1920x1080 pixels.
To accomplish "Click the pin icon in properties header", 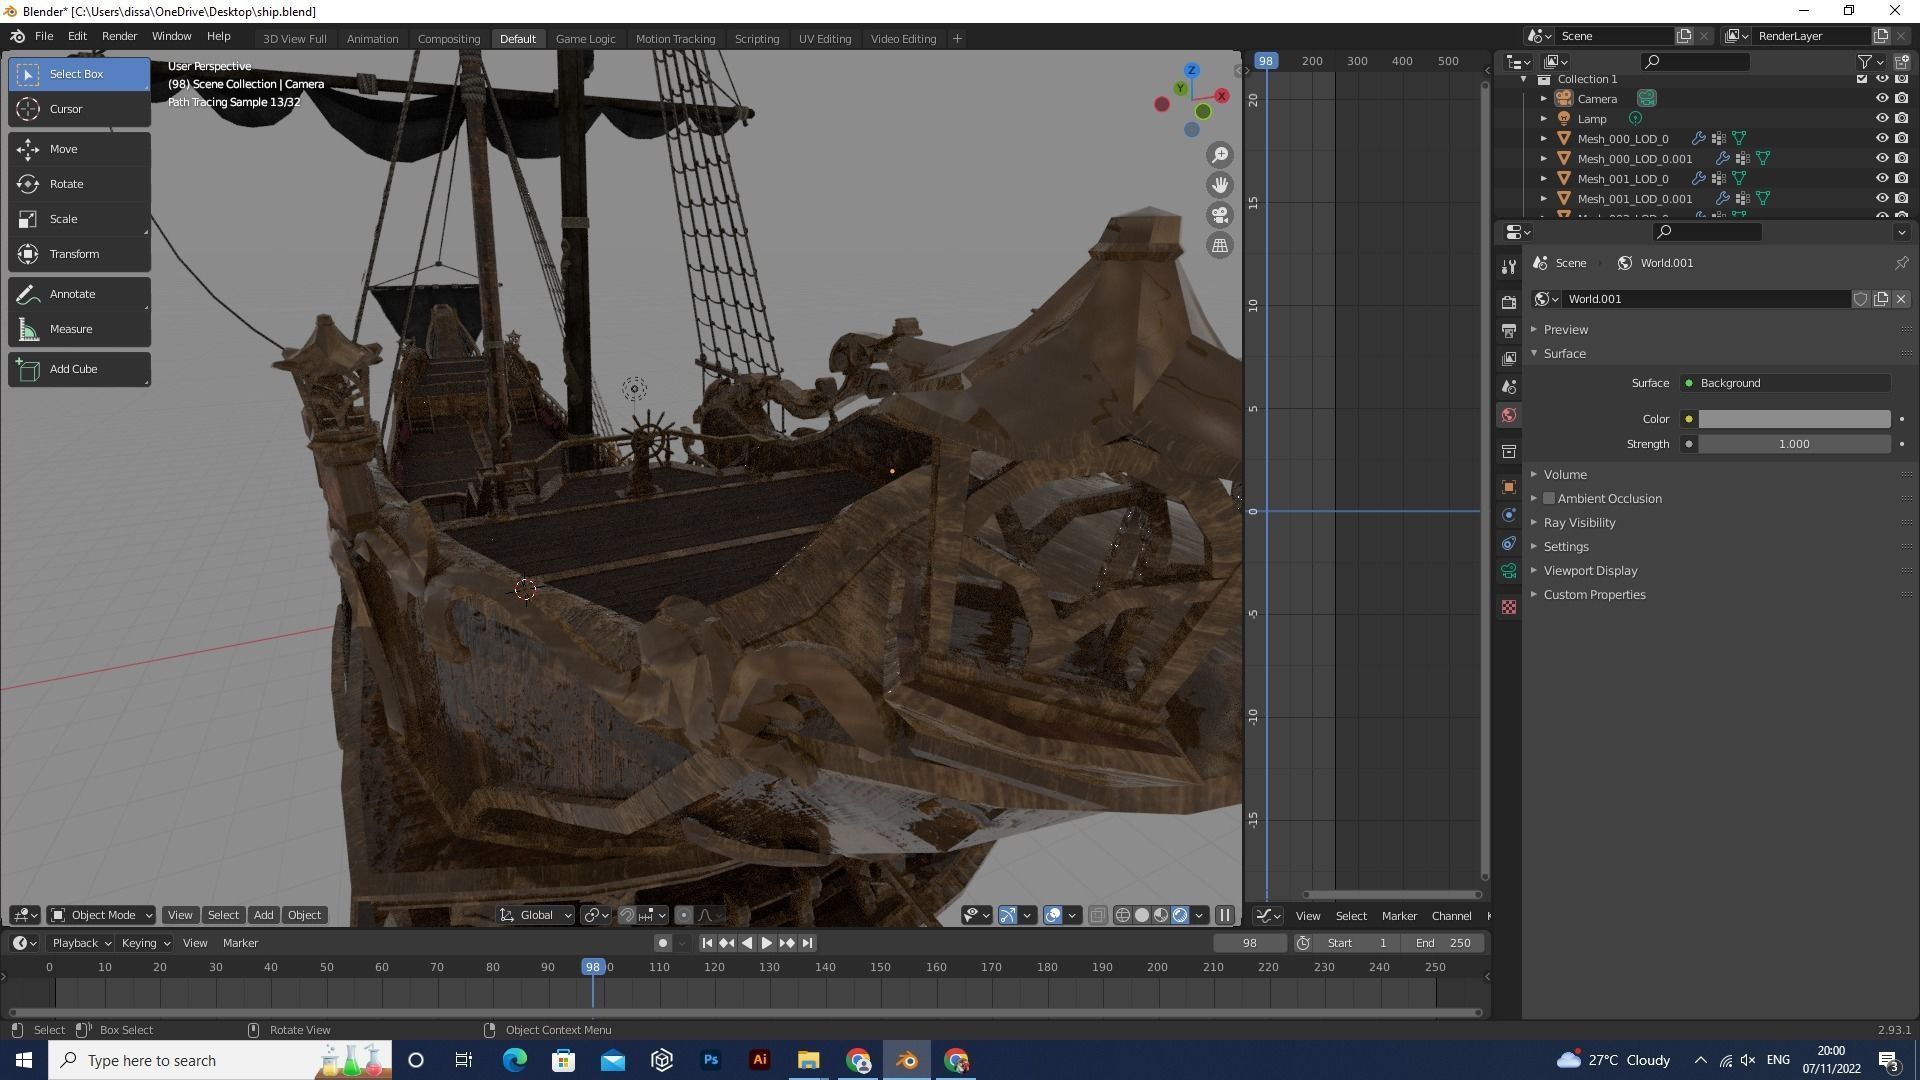I will point(1901,263).
